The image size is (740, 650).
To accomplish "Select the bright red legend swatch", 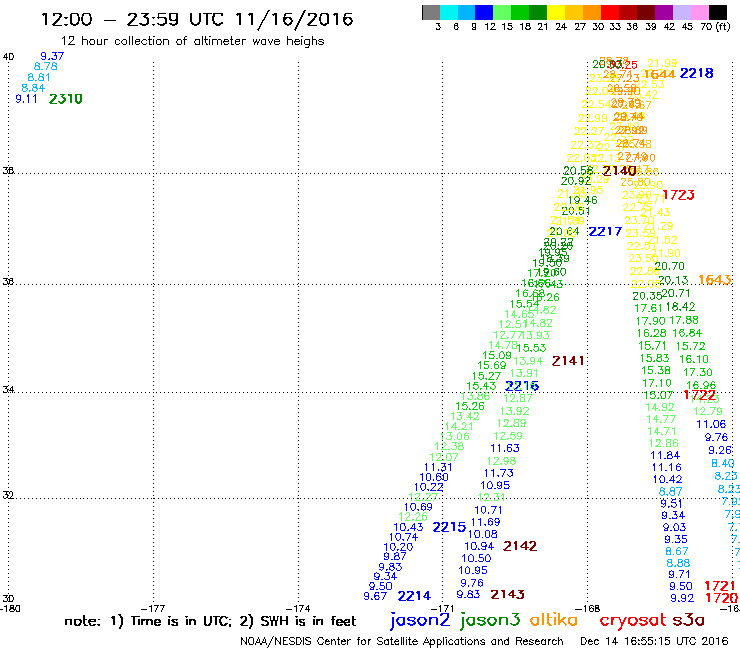I will pyautogui.click(x=609, y=12).
